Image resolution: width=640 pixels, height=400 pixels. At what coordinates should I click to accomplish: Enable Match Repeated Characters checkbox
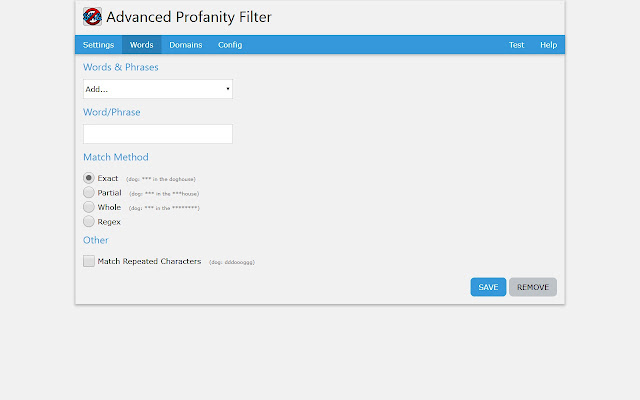point(89,261)
